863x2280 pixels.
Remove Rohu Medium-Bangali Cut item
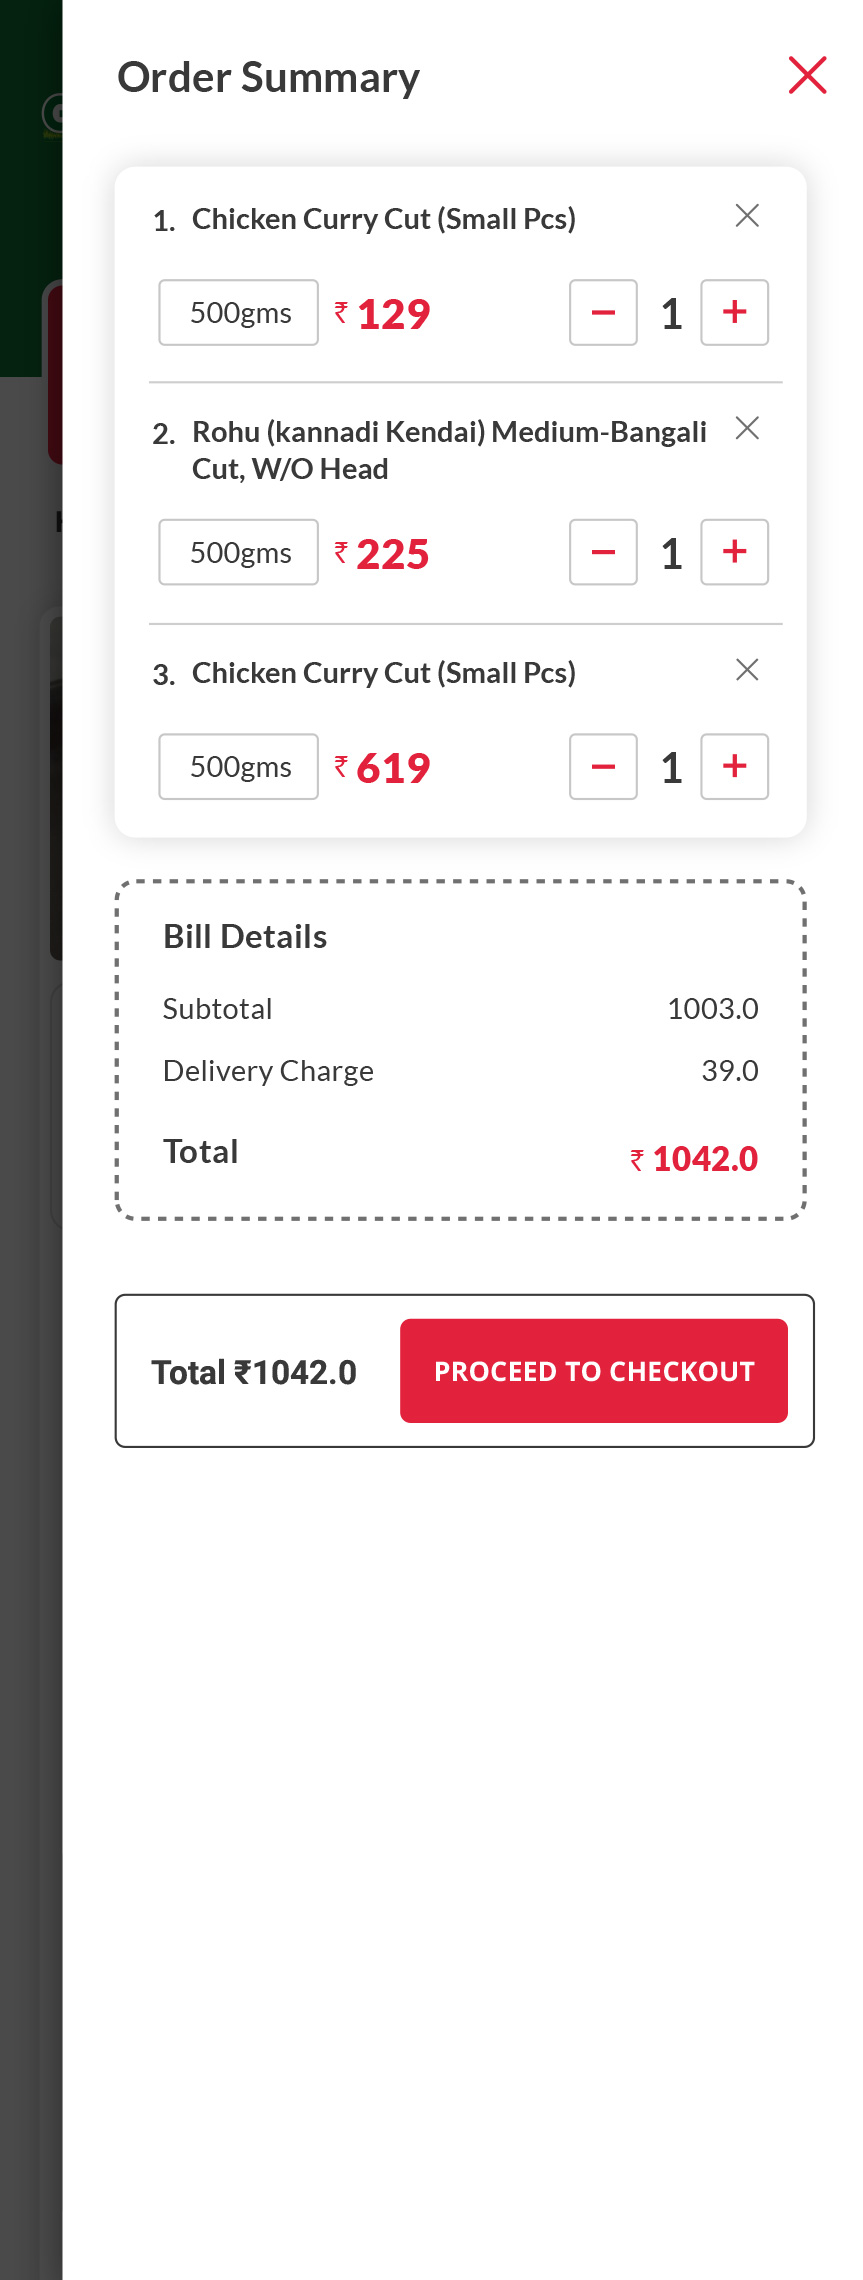tap(747, 429)
